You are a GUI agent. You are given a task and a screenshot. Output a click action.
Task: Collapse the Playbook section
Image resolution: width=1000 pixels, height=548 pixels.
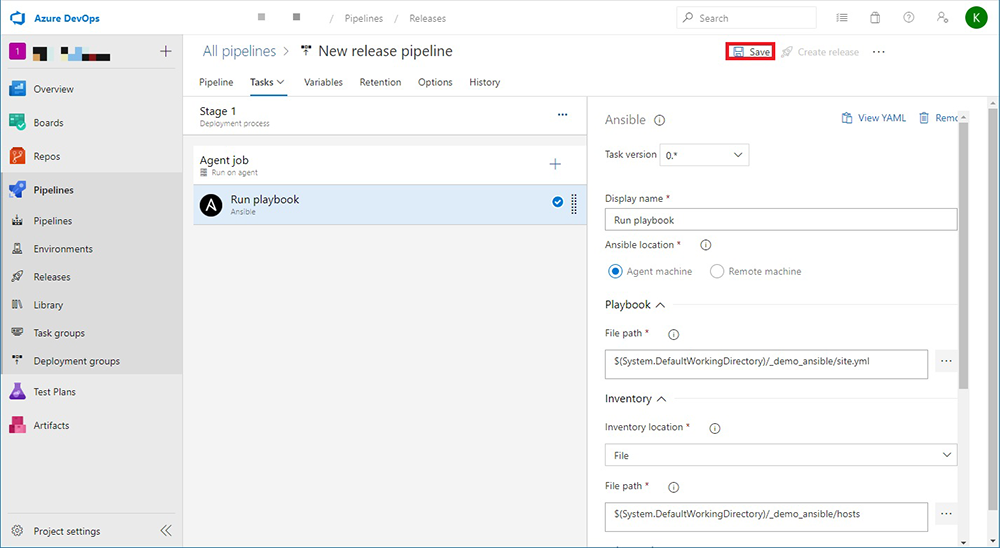pos(660,305)
